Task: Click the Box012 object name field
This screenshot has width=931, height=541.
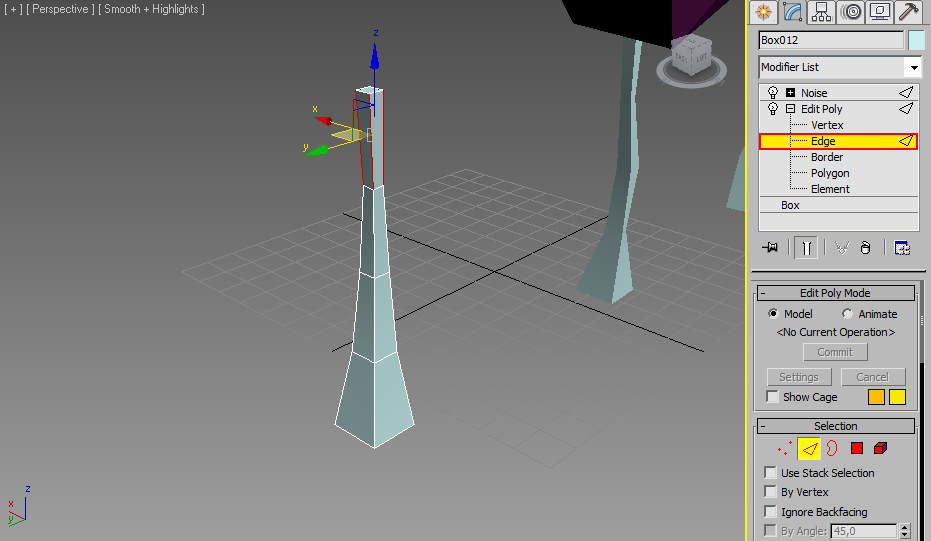Action: click(x=831, y=40)
